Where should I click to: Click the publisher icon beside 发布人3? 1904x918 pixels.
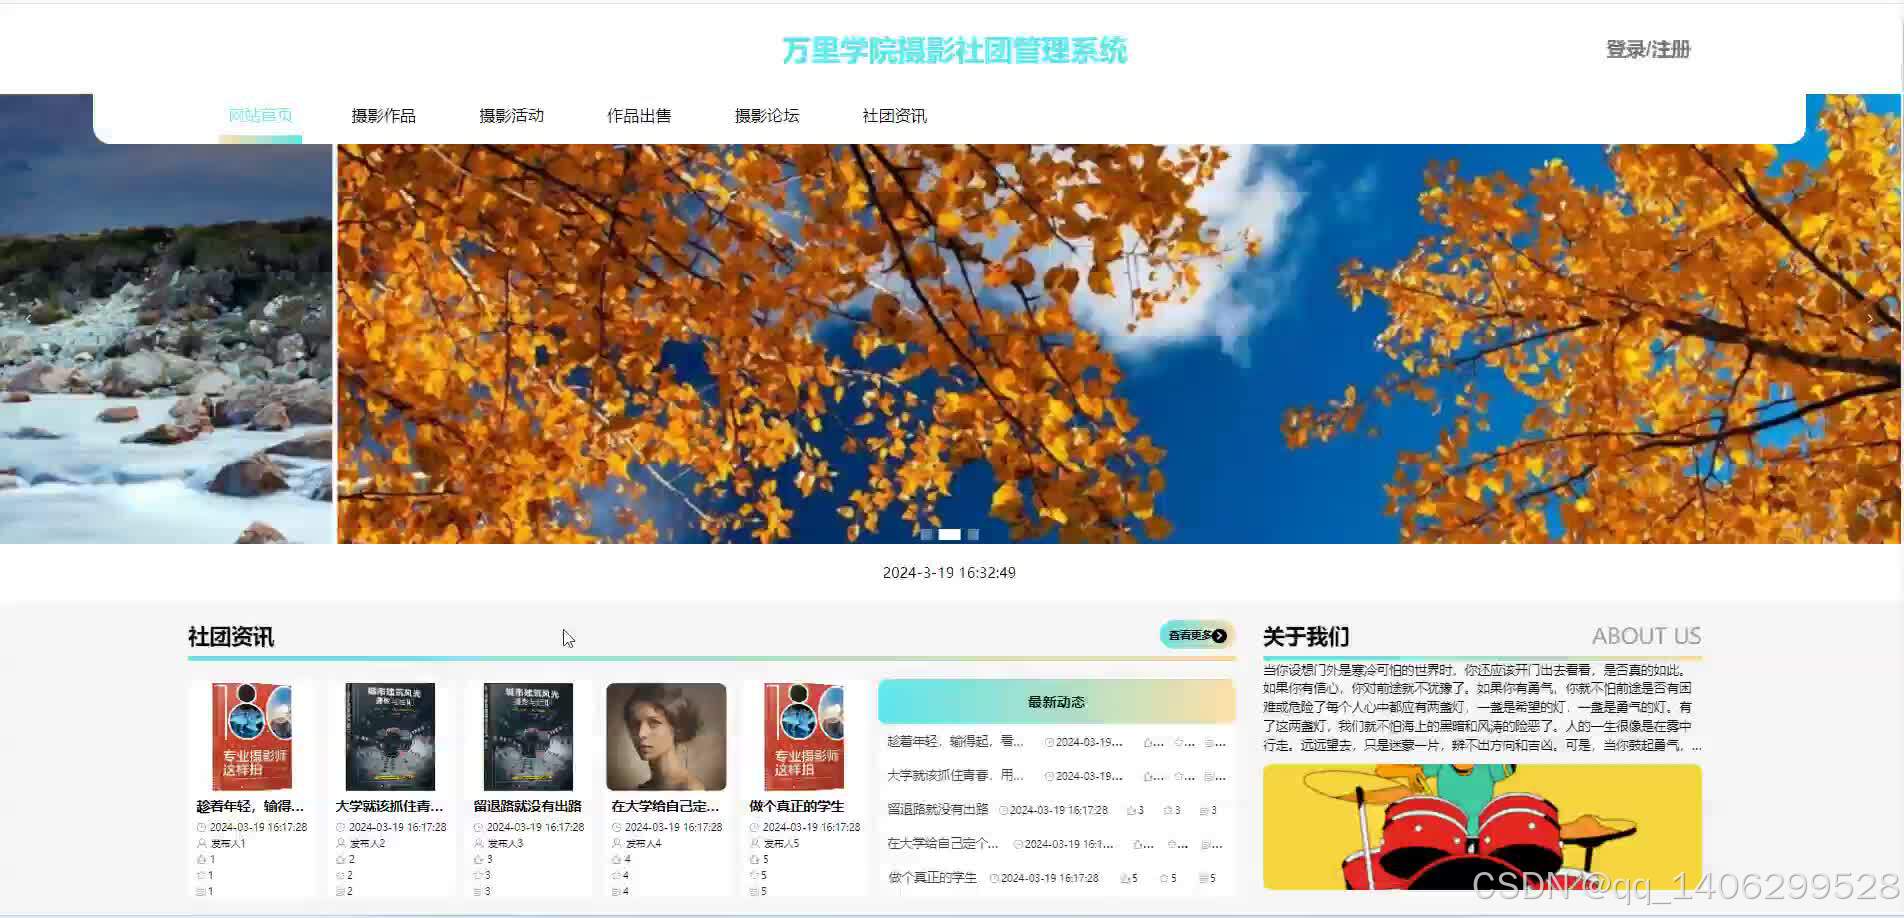pyautogui.click(x=477, y=842)
